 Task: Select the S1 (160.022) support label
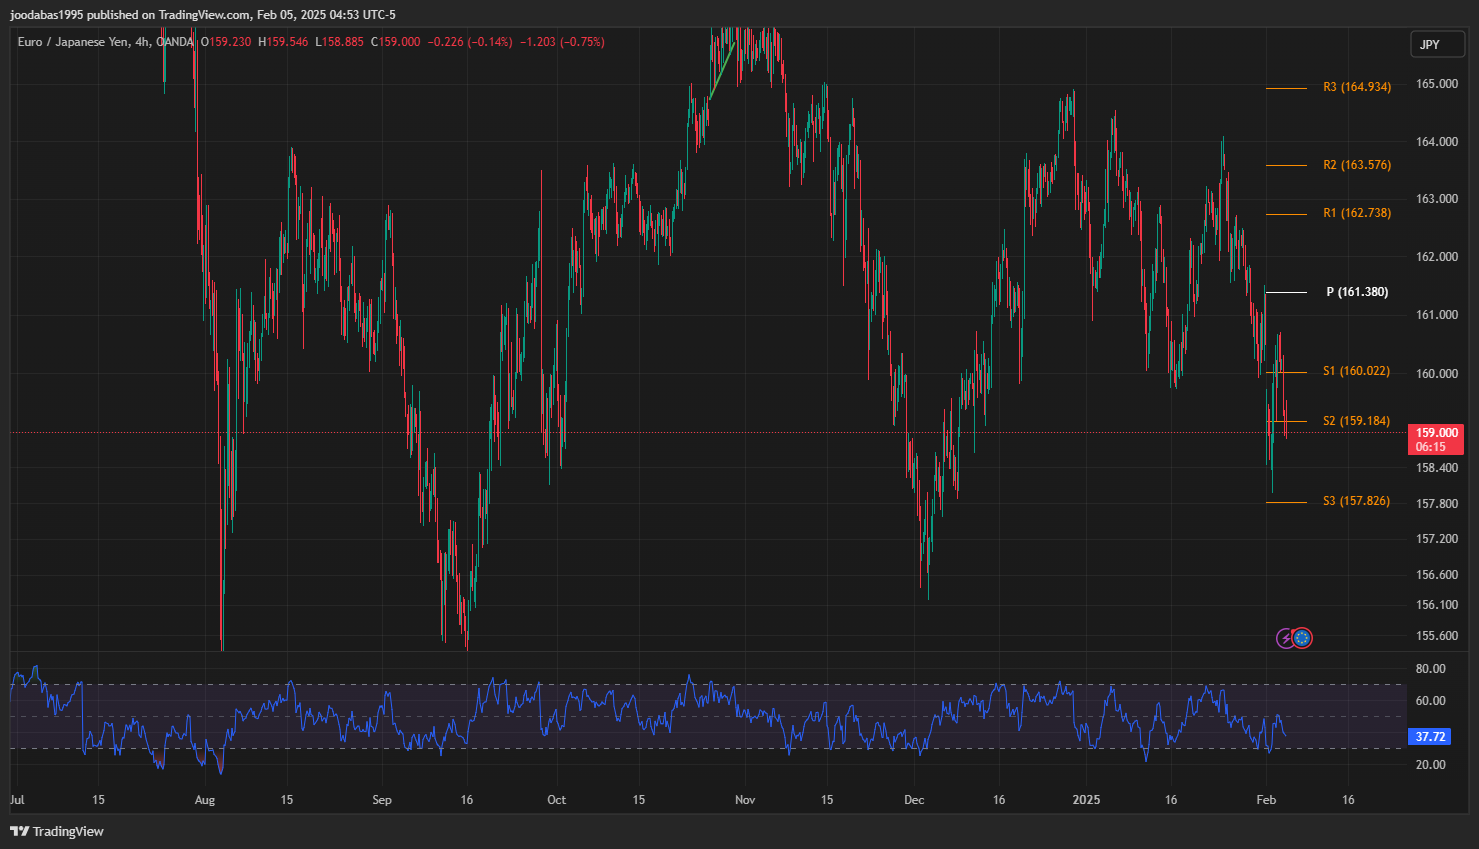(x=1355, y=371)
